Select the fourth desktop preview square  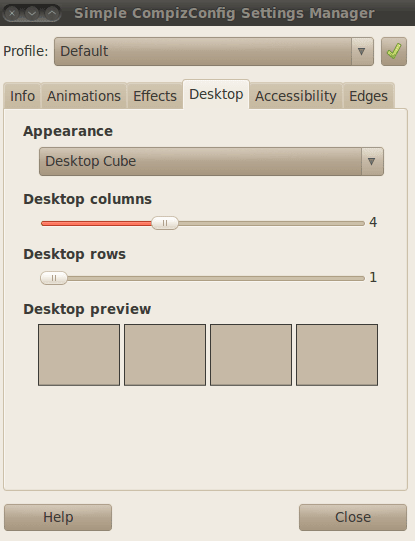pyautogui.click(x=337, y=355)
